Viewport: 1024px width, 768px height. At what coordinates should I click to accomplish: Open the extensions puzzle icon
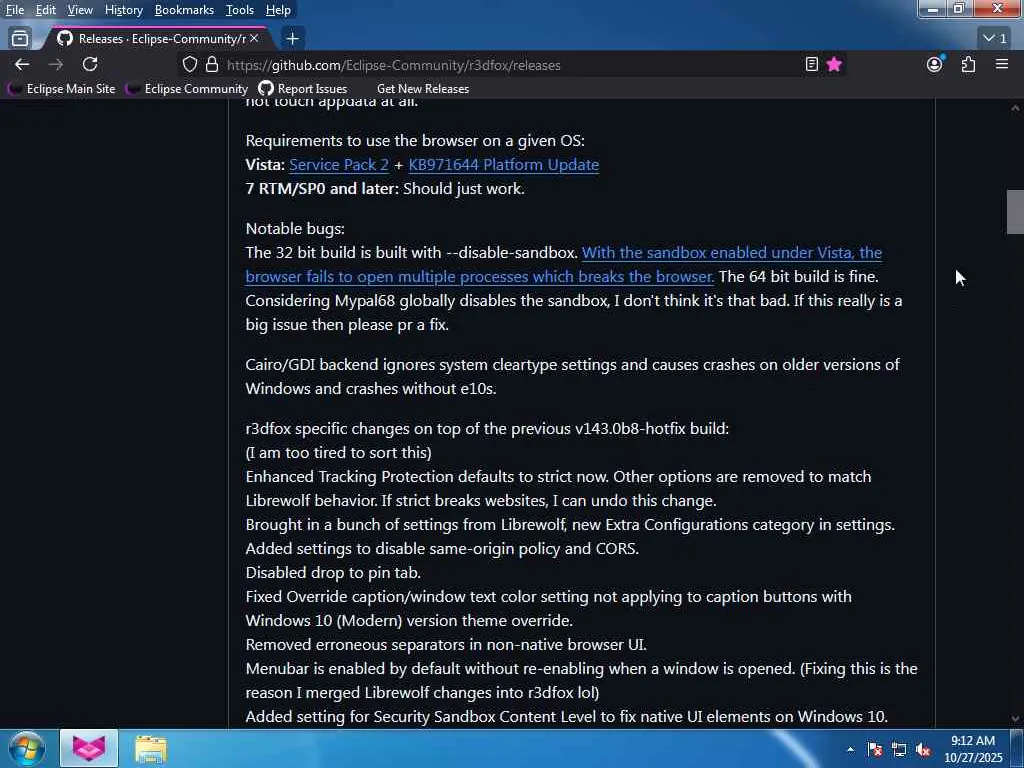point(968,65)
